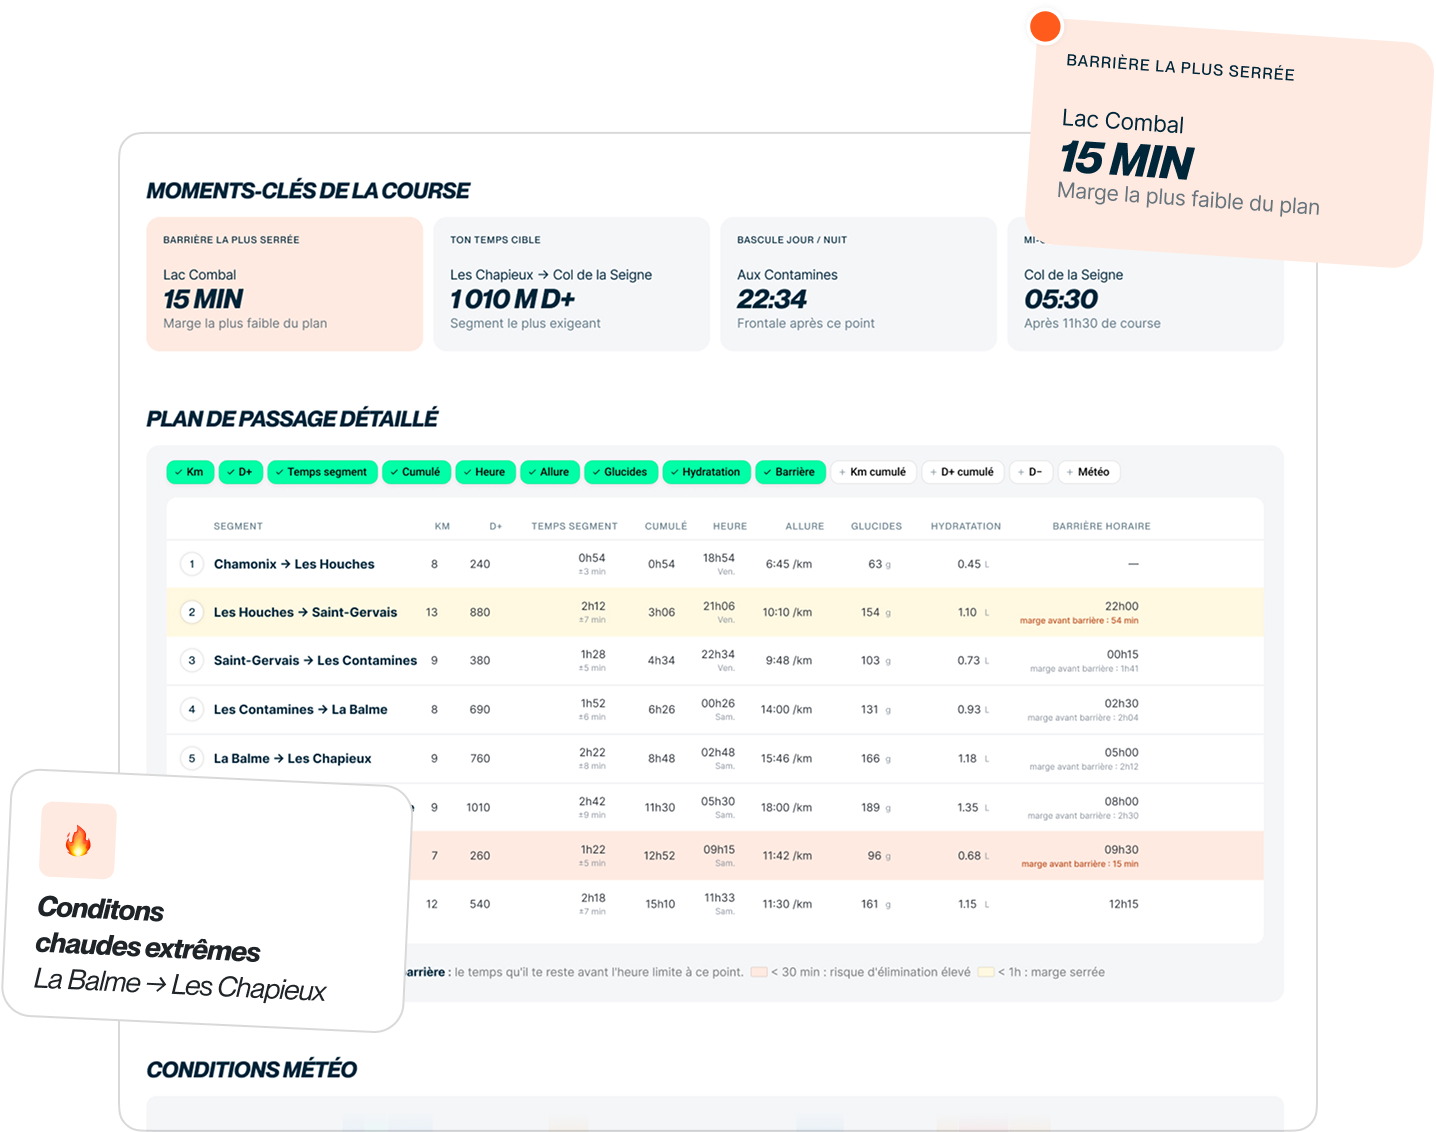Click the 'marge avant barrière : 15 min' note
1436x1132 pixels.
click(1079, 864)
